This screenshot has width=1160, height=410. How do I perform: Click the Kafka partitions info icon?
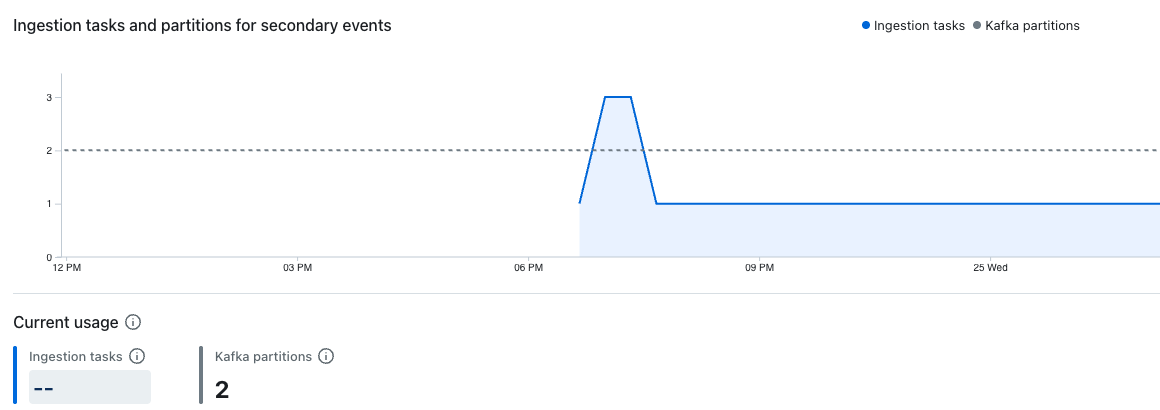325,356
